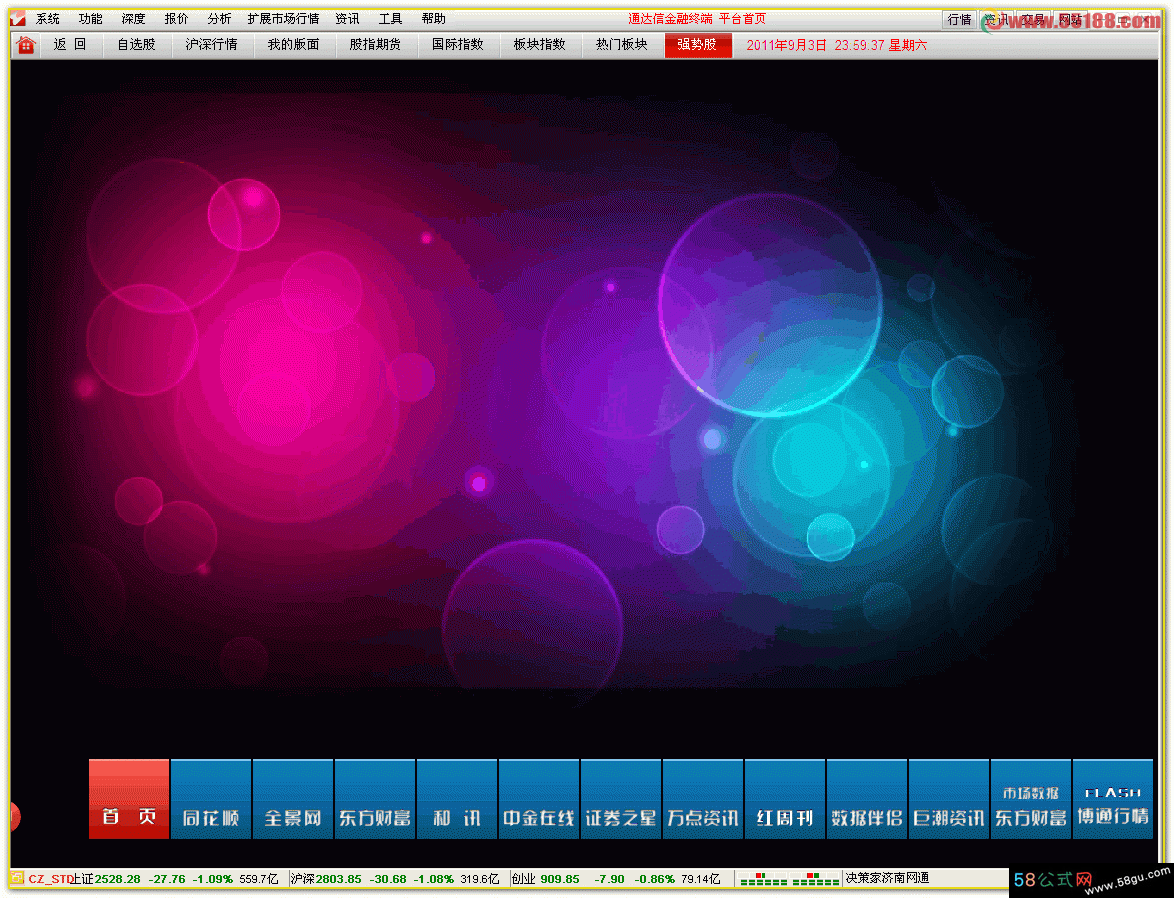1174x898 pixels.
Task: Open the 分析 menu
Action: pos(219,19)
